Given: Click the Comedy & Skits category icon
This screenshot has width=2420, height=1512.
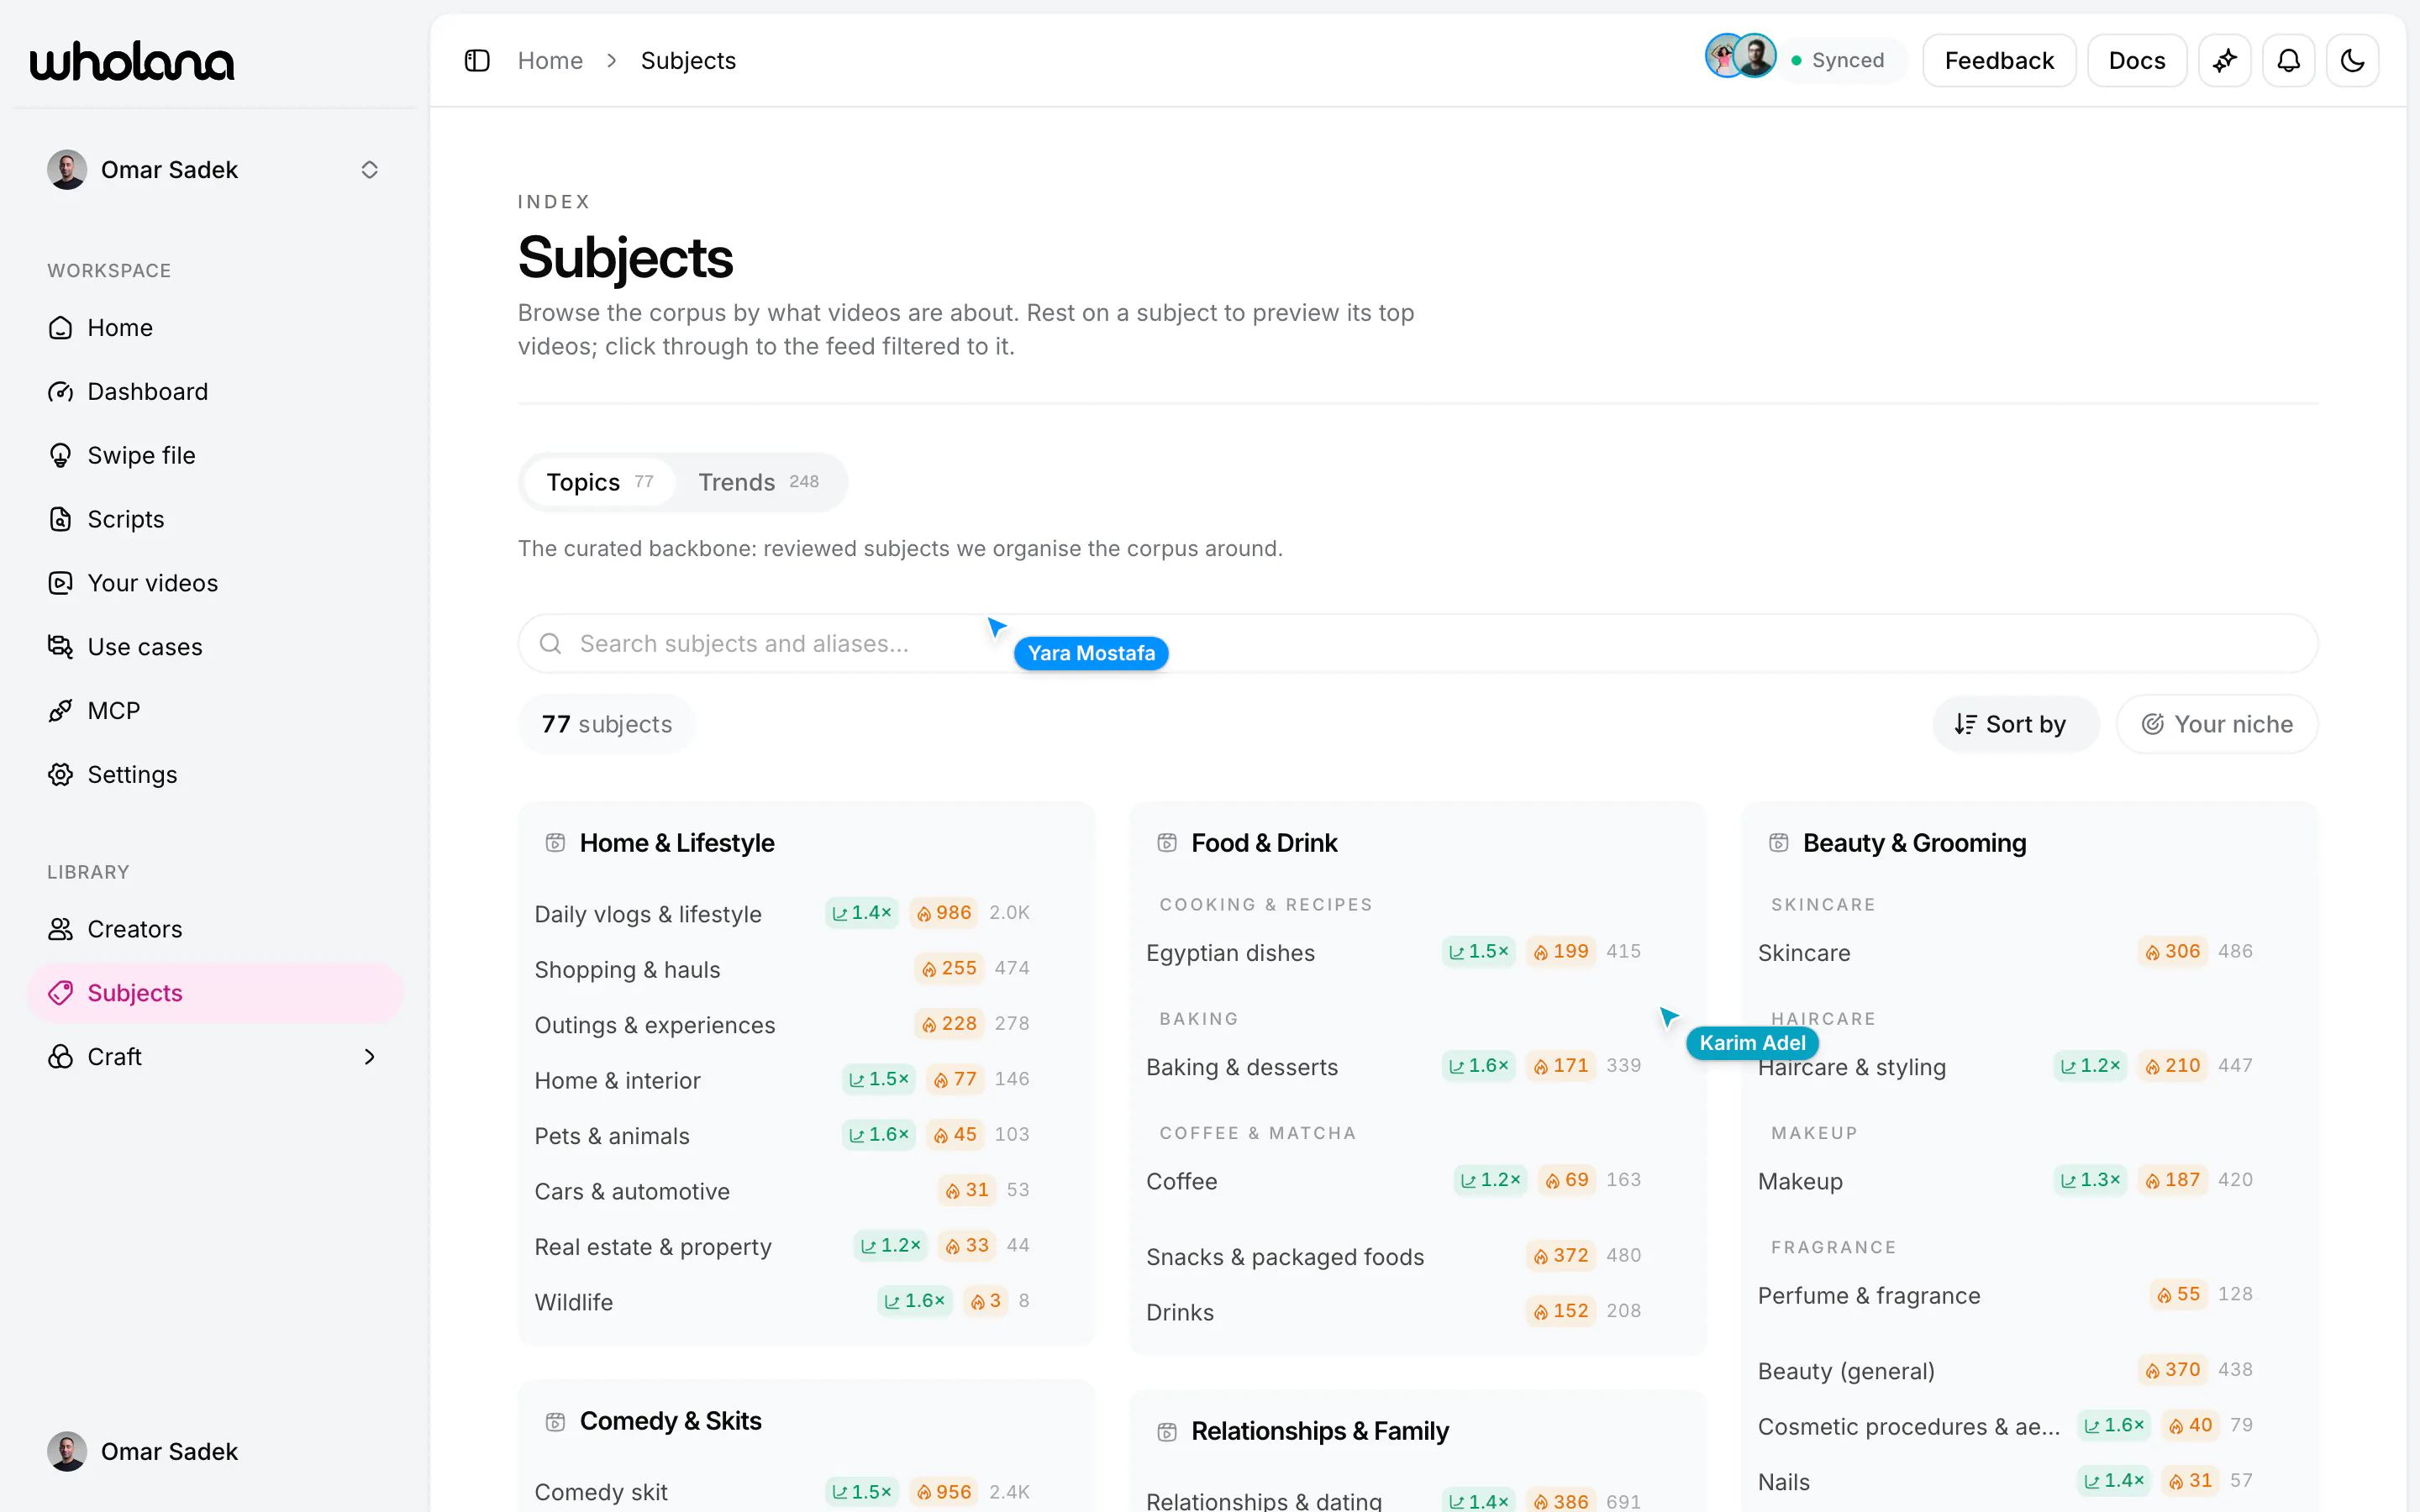Looking at the screenshot, I should [x=555, y=1421].
